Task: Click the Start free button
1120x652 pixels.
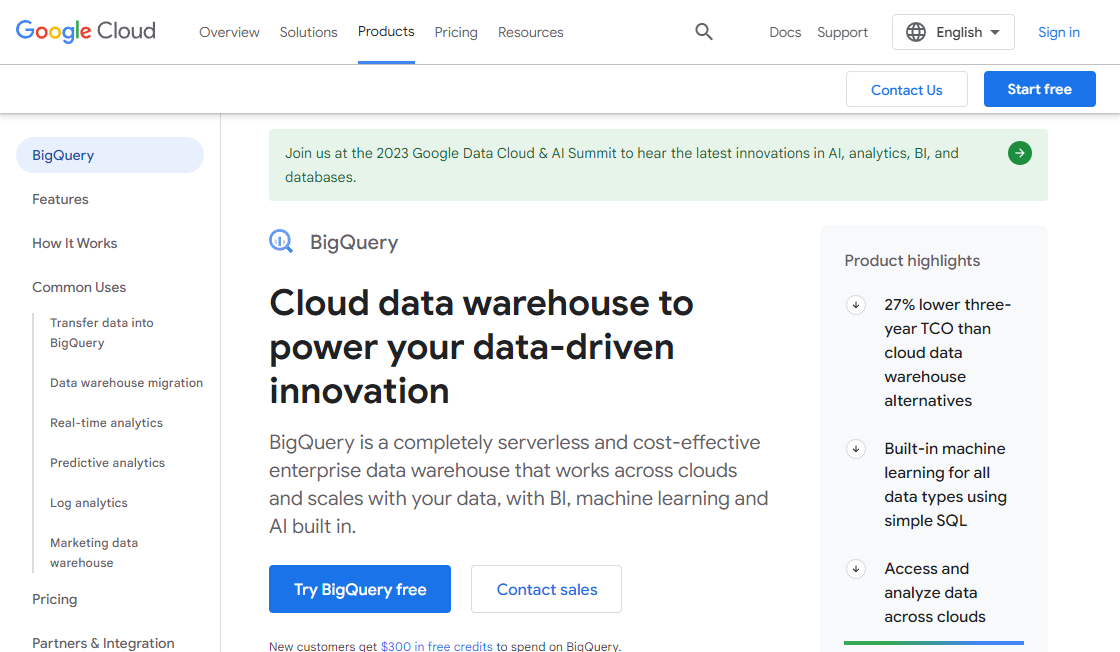Action: tap(1039, 89)
